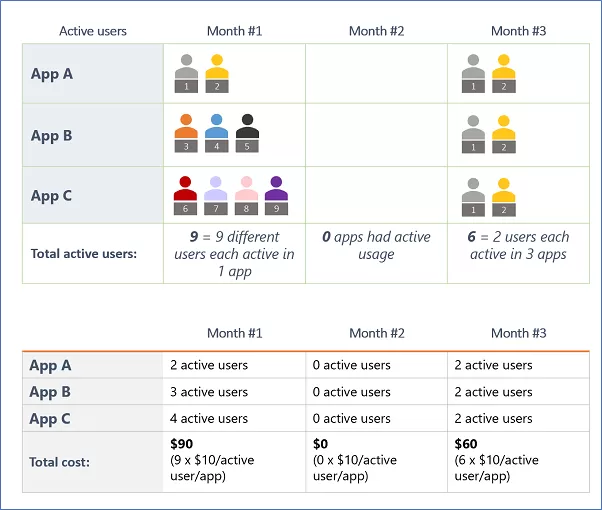Click the Month #2 header in the top table
The image size is (602, 510).
pos(376,31)
